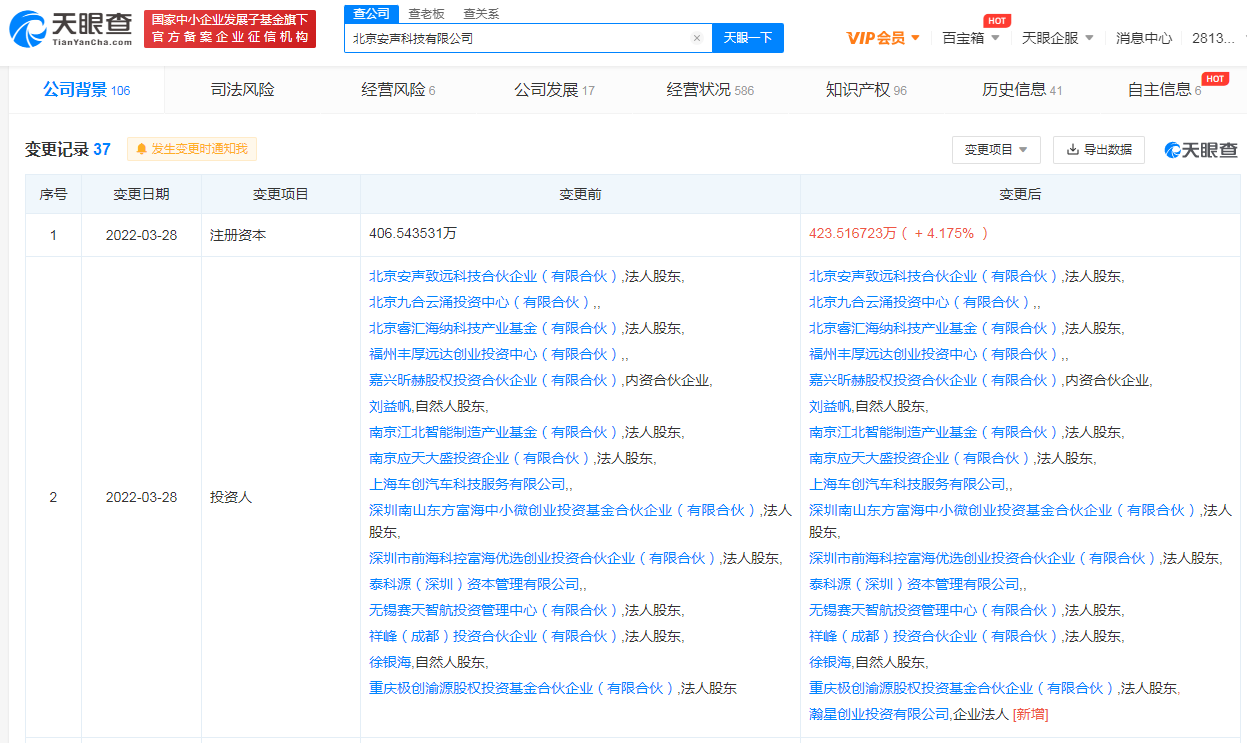Select the 公司发展 tab
The height and width of the screenshot is (743, 1247).
tap(554, 90)
